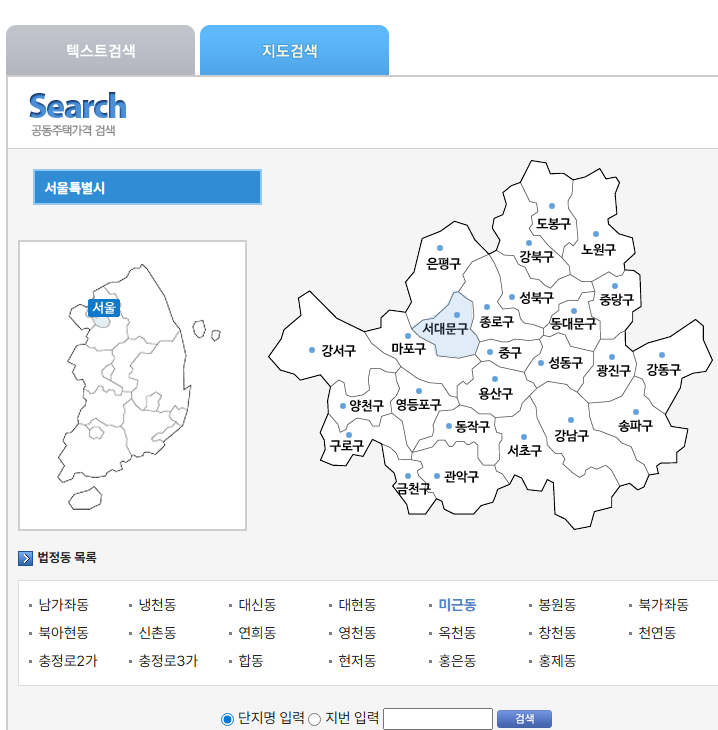This screenshot has height=730, width=718.
Task: Select 충정로3가 link
Action: click(x=168, y=661)
